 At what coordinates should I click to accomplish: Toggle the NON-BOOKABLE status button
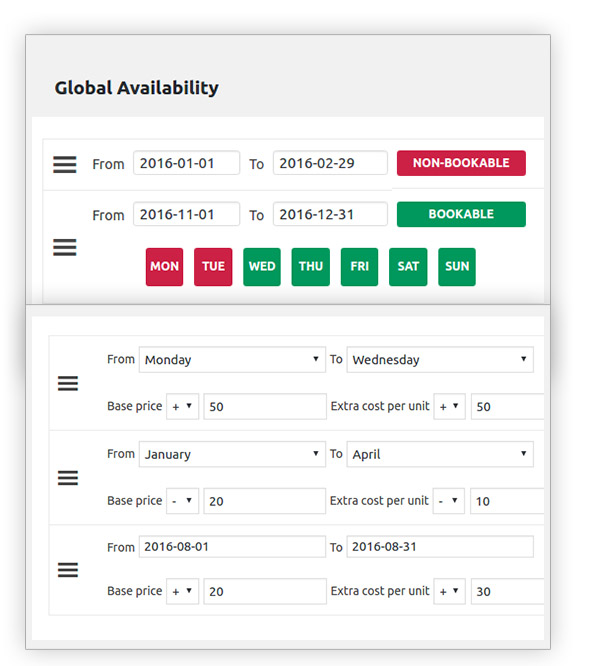coord(461,163)
